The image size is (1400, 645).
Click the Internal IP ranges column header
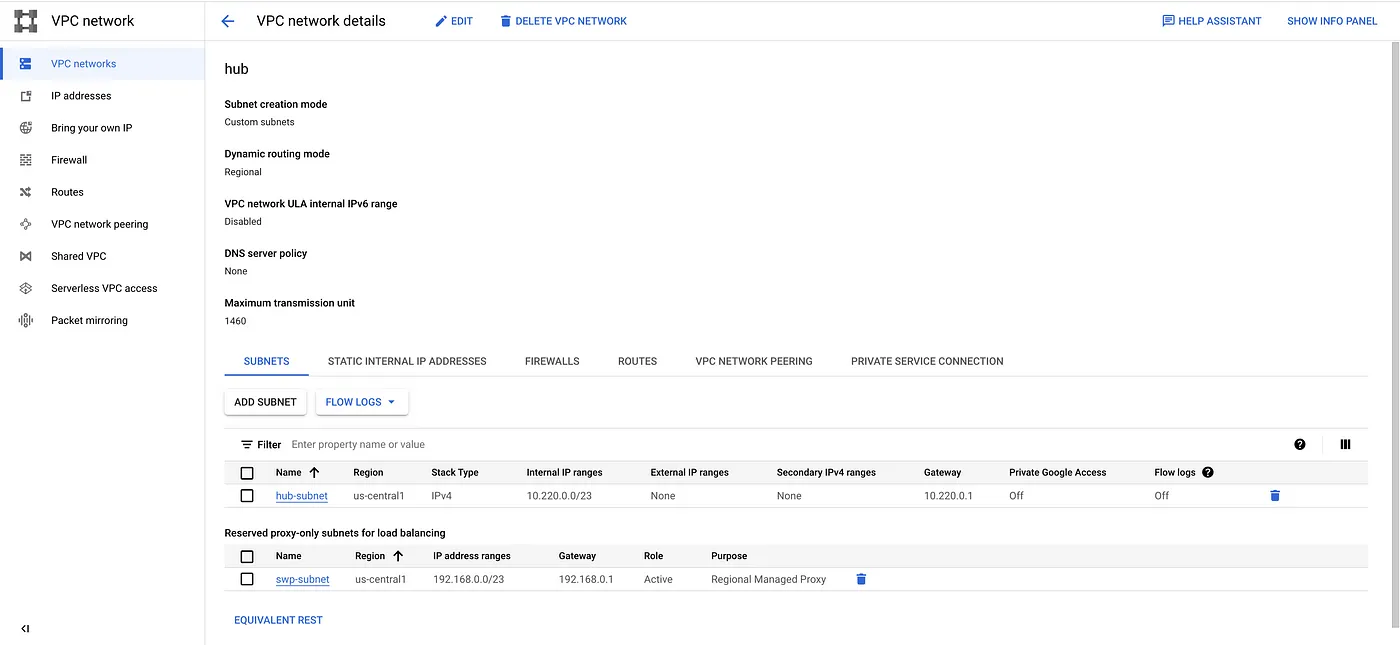click(564, 472)
